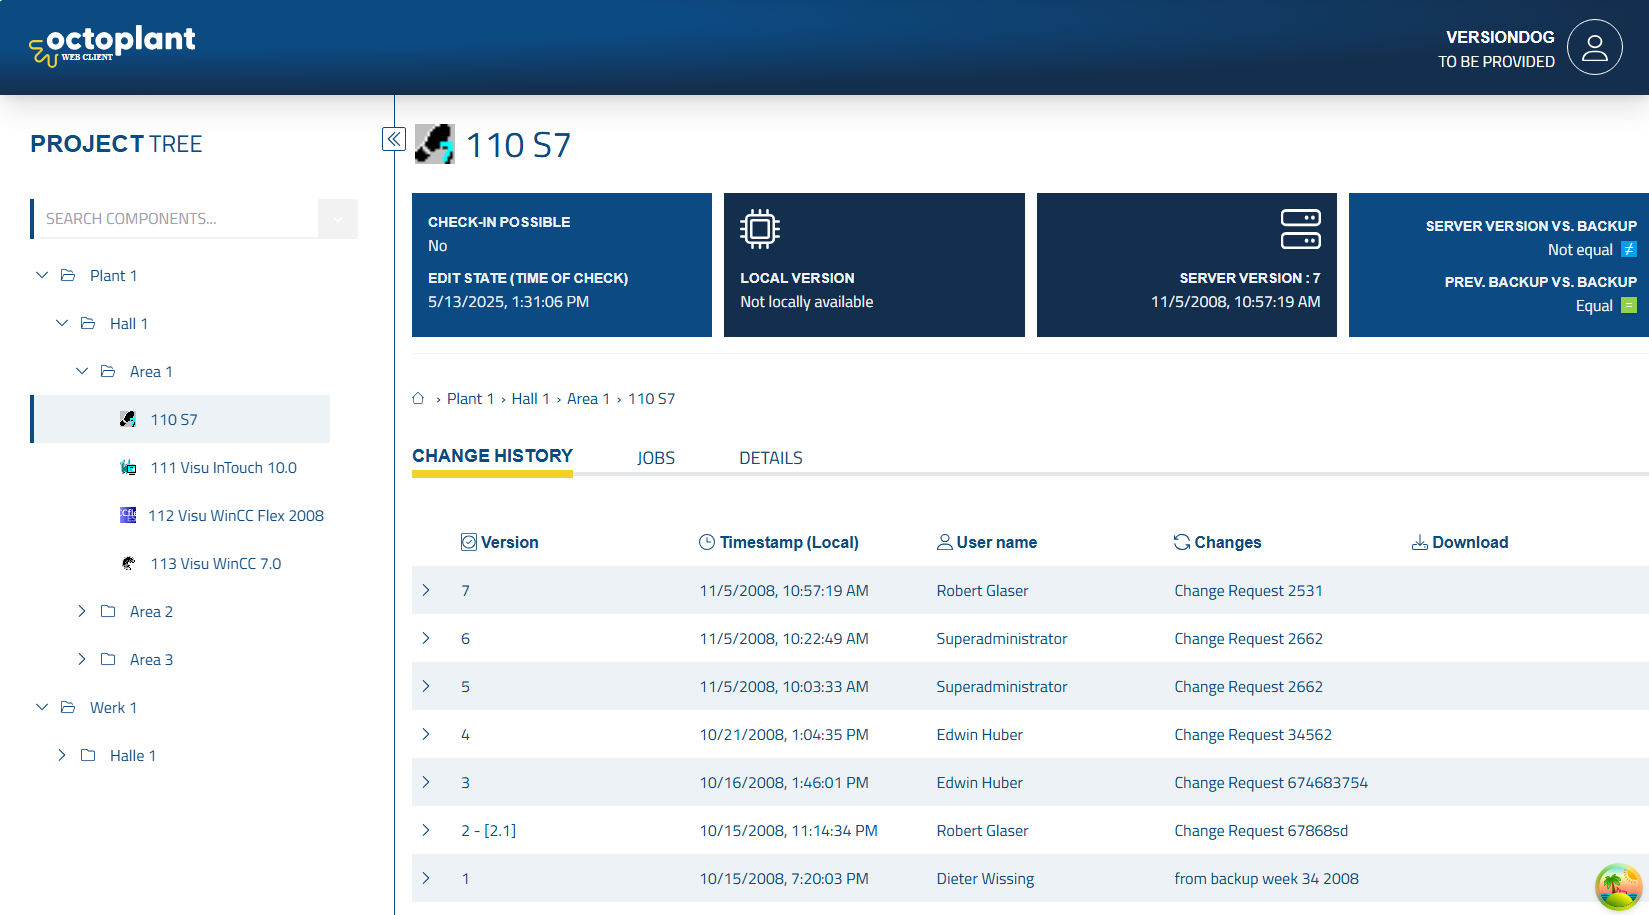Switch to the Jobs tab
The image size is (1649, 915).
(656, 457)
